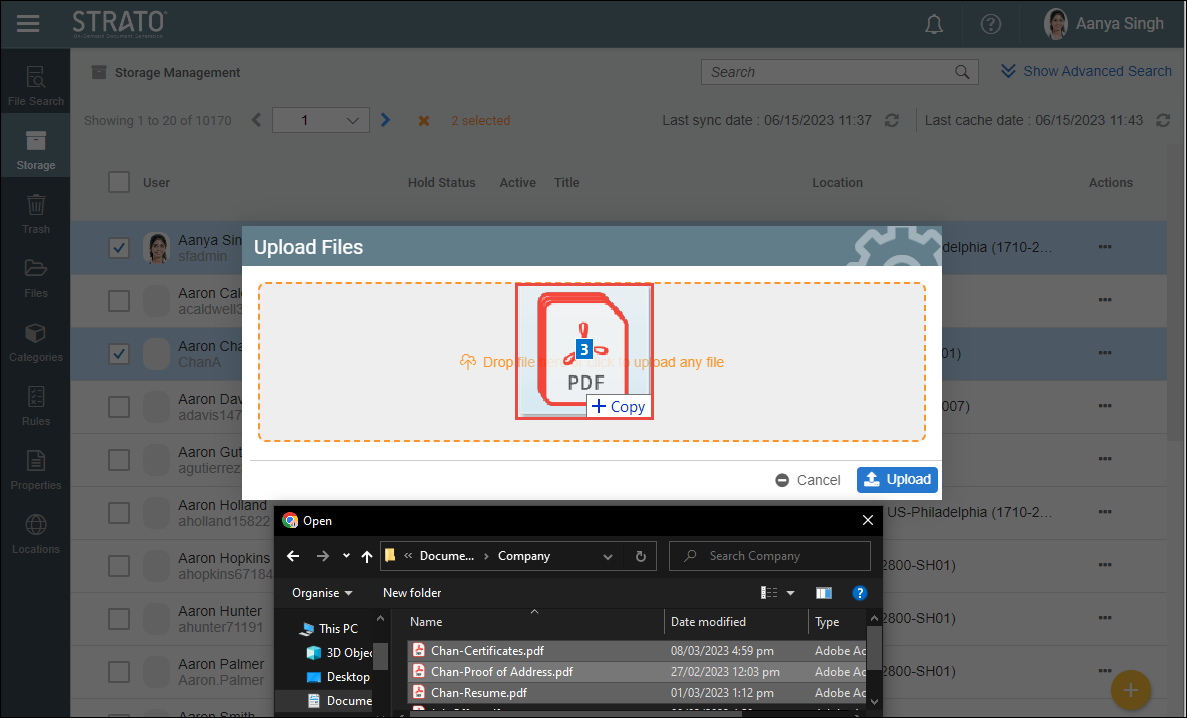This screenshot has height=718, width=1187.
Task: Check the Aaron Holland row checkbox
Action: [119, 513]
